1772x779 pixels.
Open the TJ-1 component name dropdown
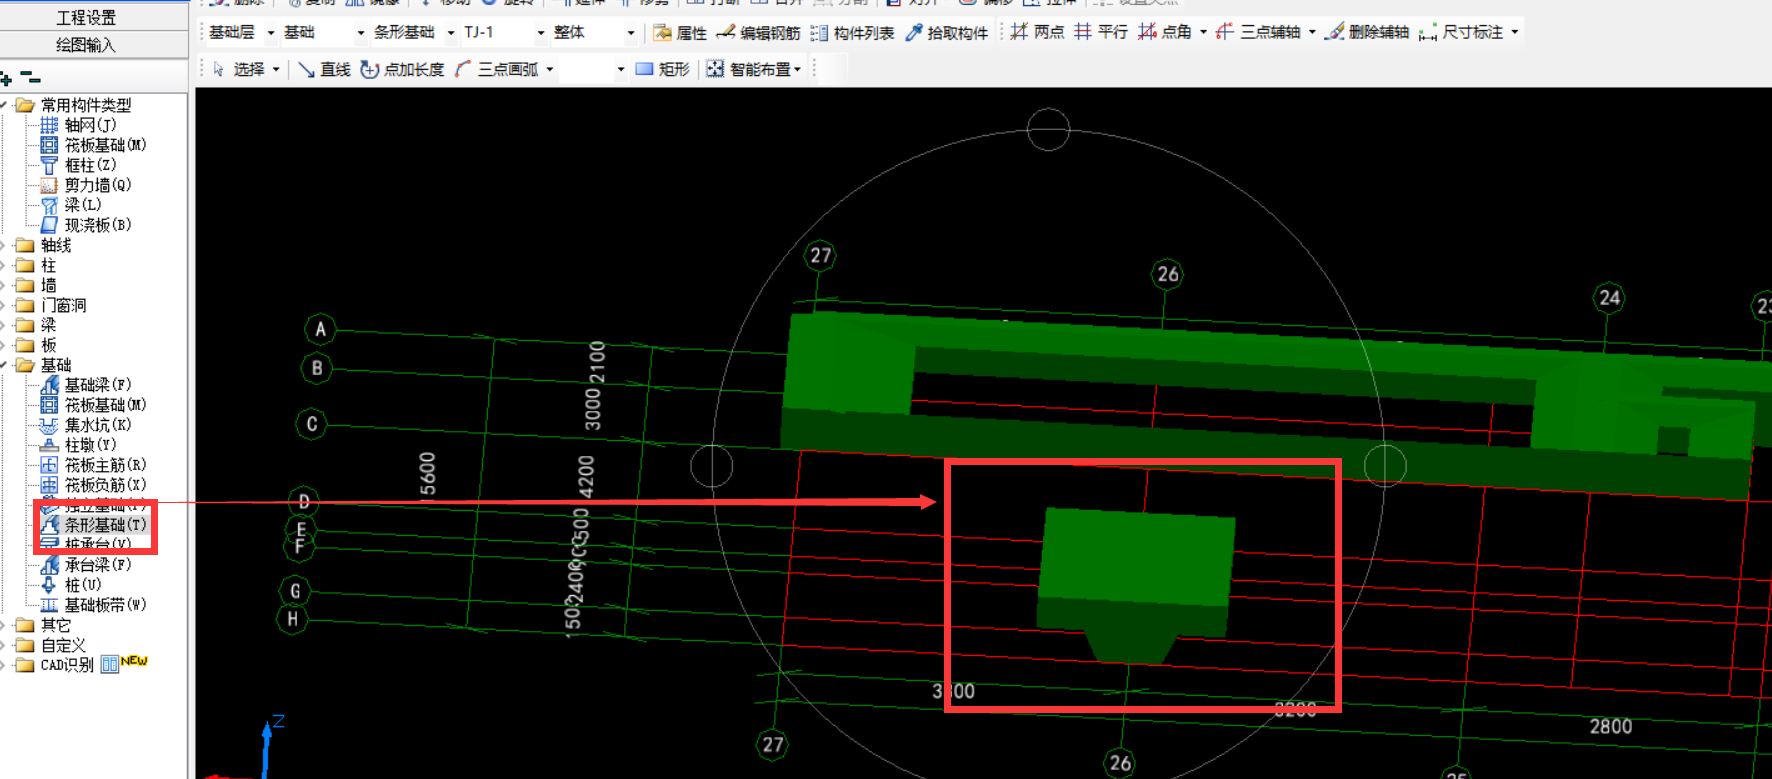pos(541,33)
